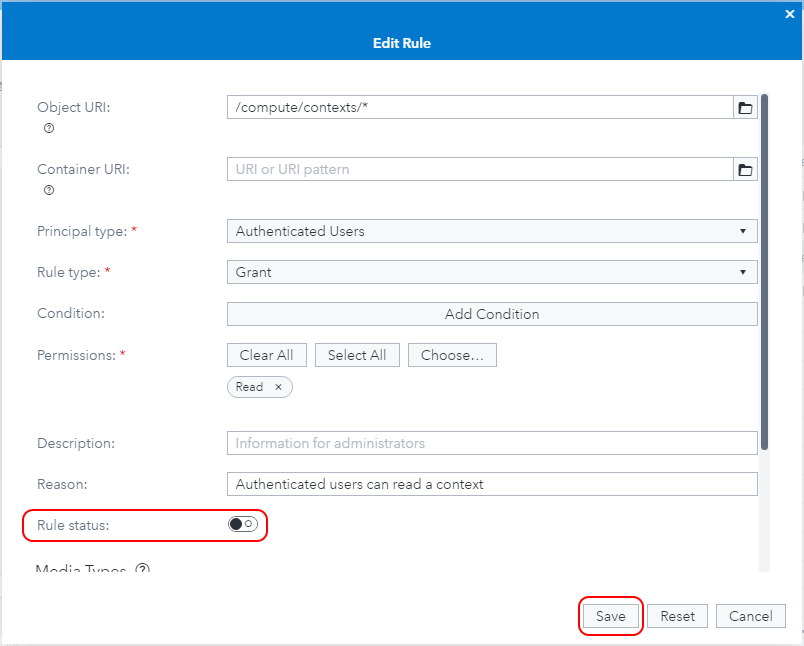Choose specific permissions via Choose dialog

click(452, 354)
